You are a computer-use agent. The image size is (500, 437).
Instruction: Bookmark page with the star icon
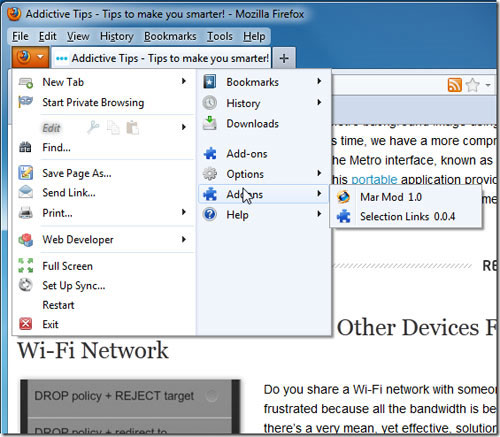tap(473, 85)
